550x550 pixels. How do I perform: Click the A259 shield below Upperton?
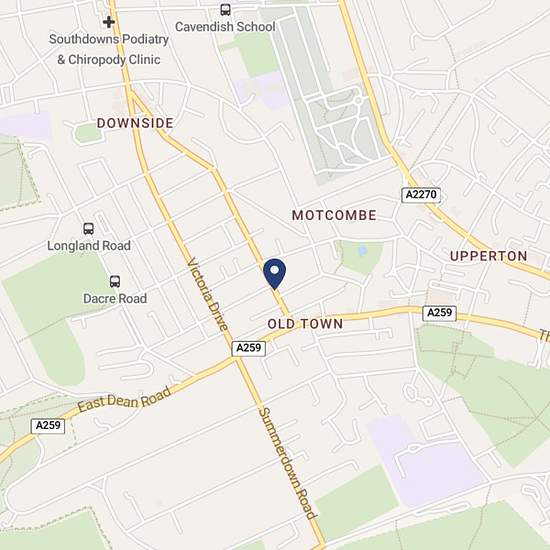coord(440,313)
